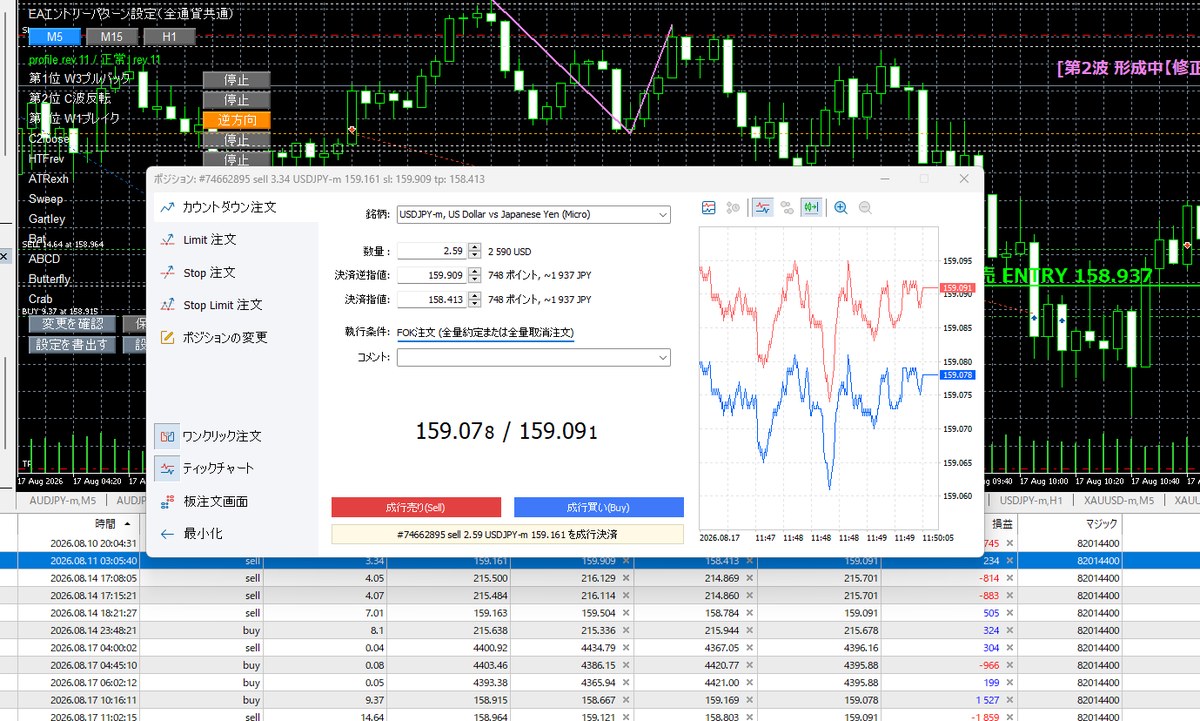This screenshot has height=721, width=1200.
Task: Select Stop Limit 注文 in the order dialog
Action: [211, 305]
